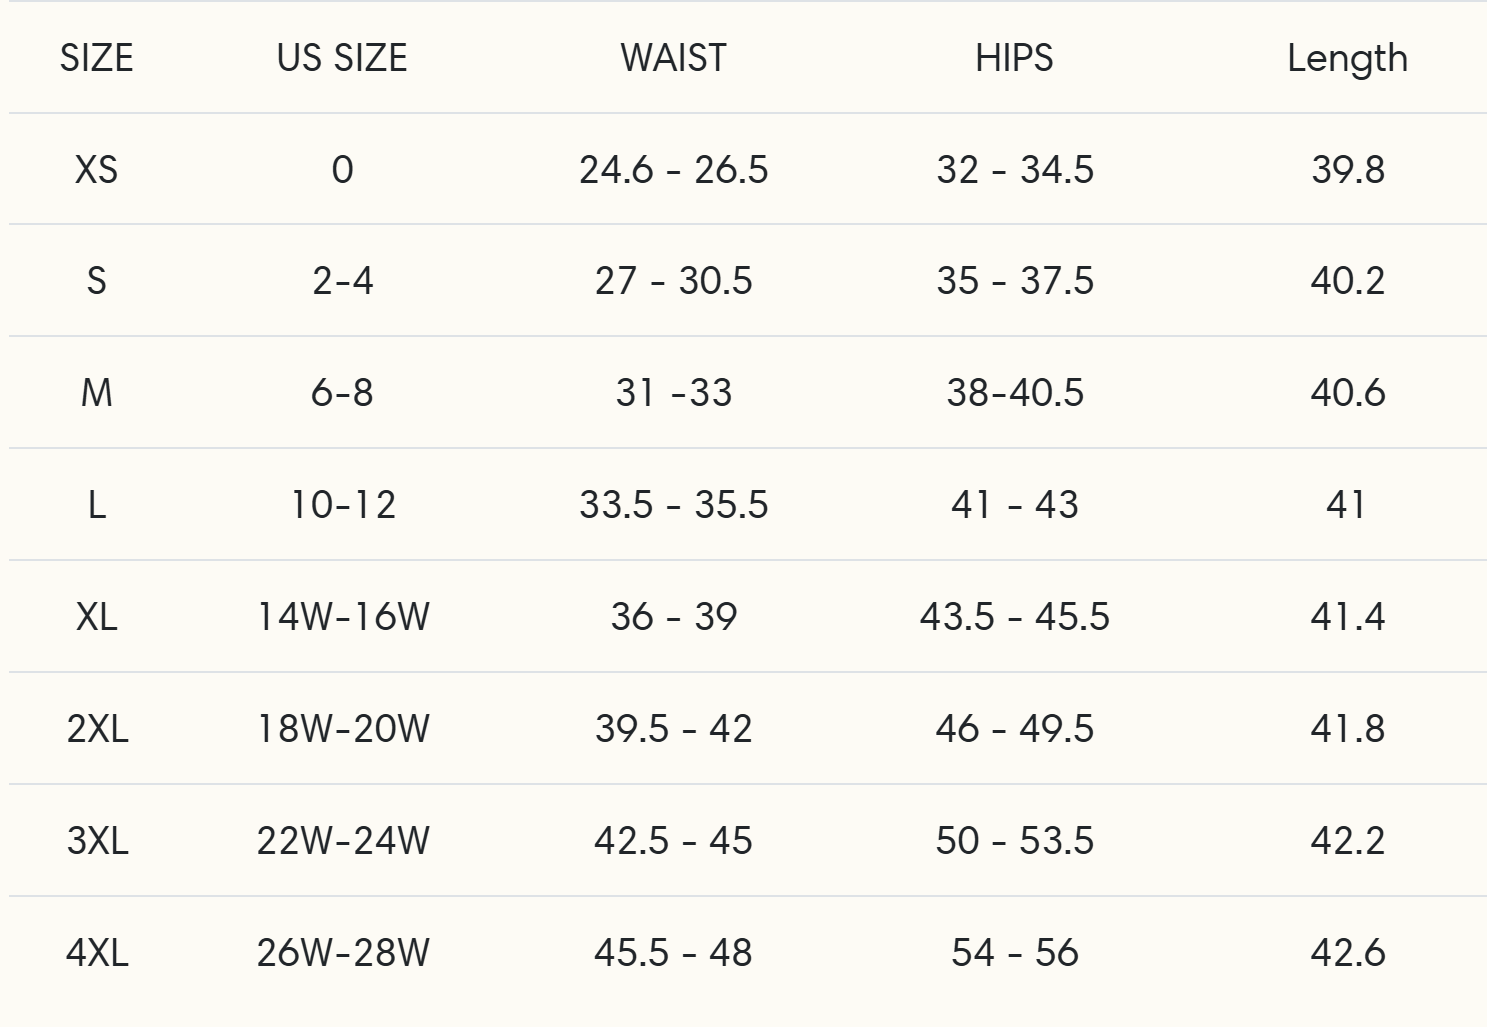Click the SIZE column header
Viewport: 1487px width, 1027px height.
coord(96,58)
